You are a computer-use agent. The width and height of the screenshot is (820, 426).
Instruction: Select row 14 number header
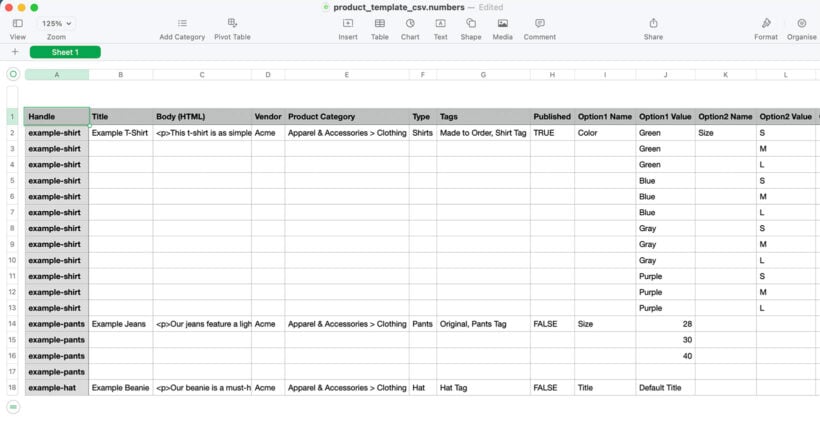12,324
